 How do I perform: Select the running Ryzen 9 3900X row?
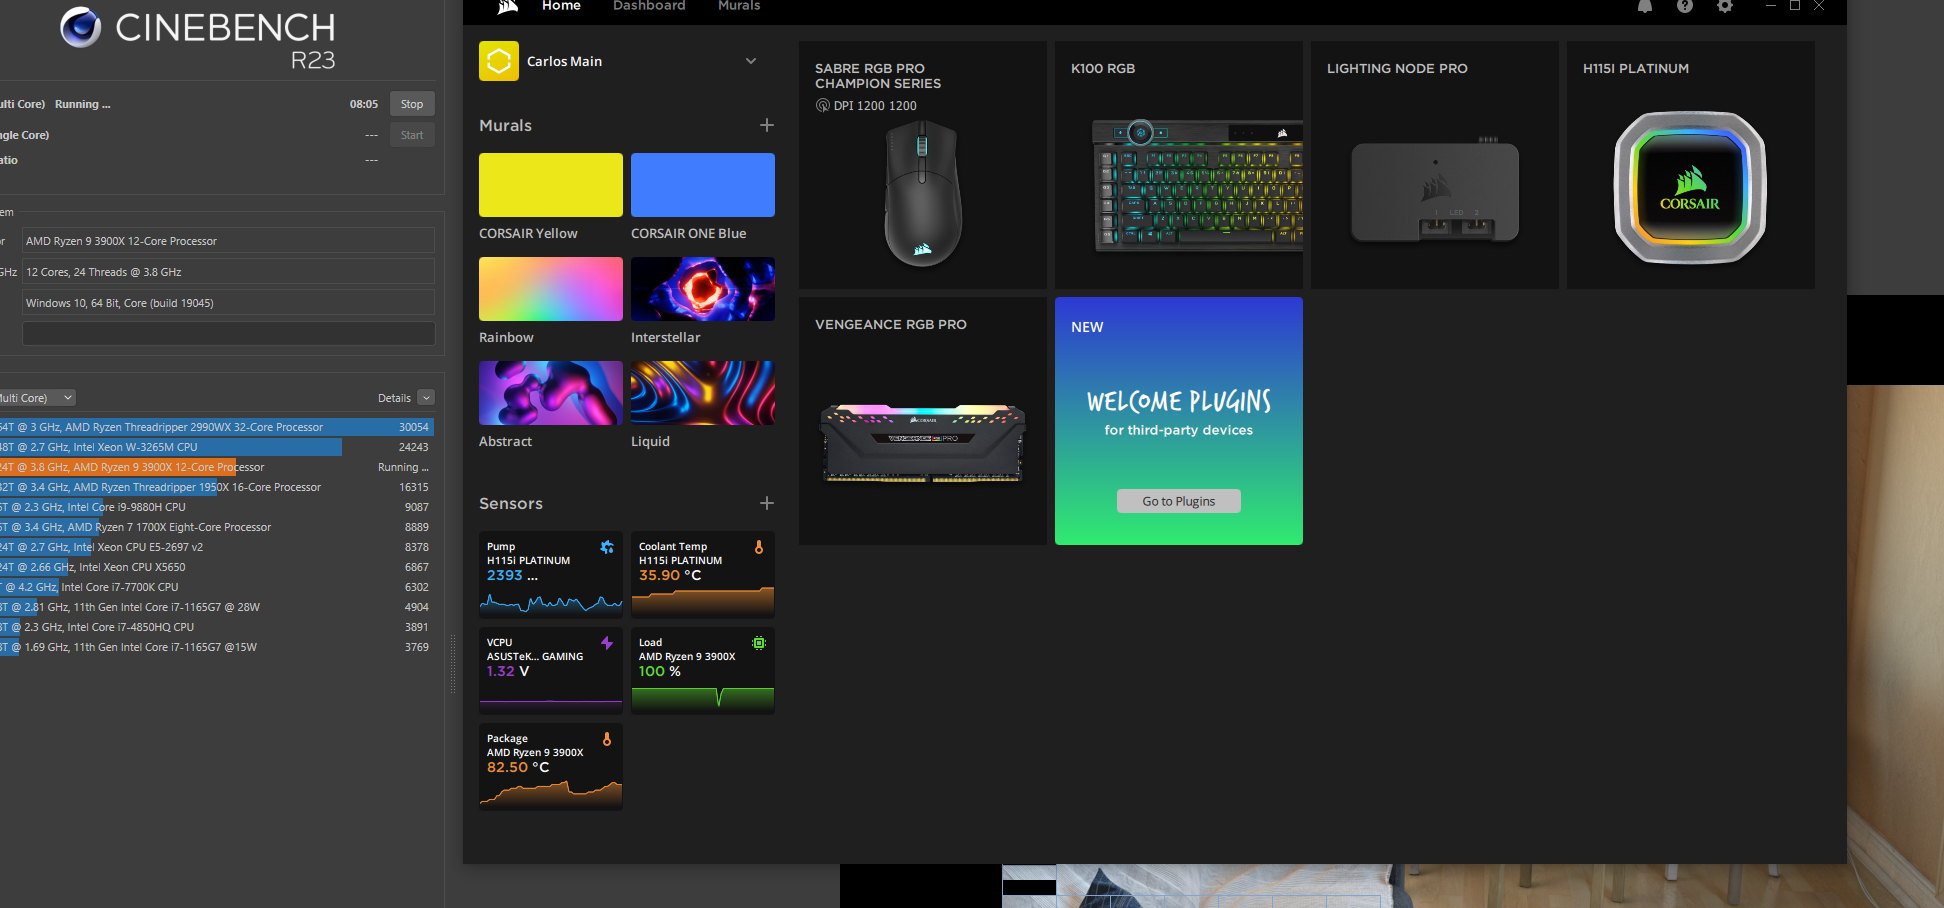217,467
